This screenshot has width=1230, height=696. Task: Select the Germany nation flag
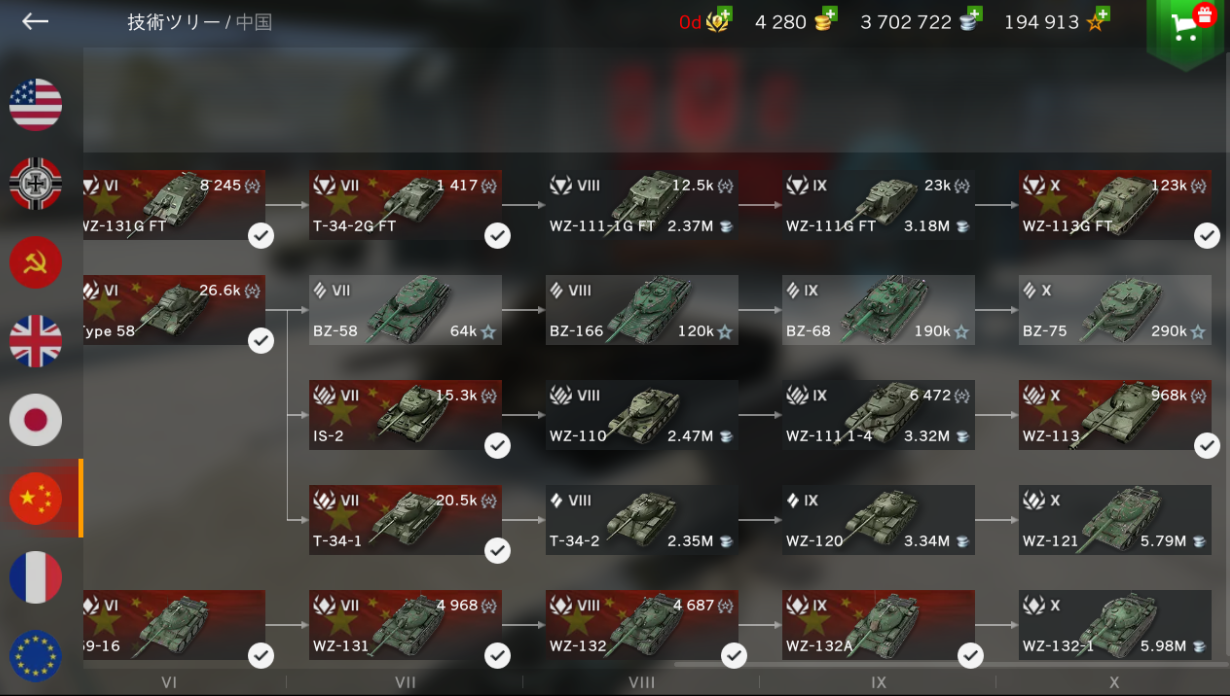point(36,183)
